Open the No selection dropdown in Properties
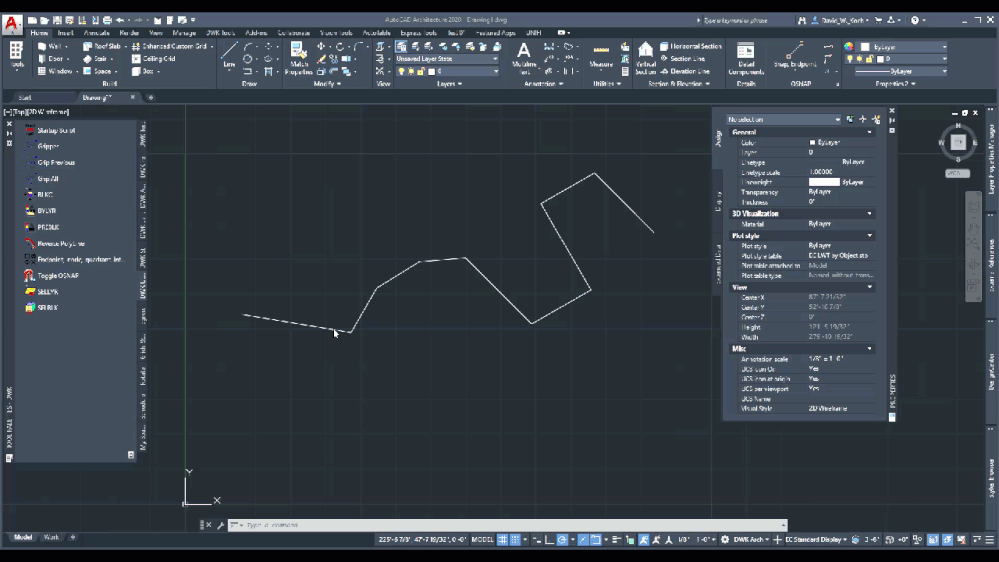 tap(784, 120)
